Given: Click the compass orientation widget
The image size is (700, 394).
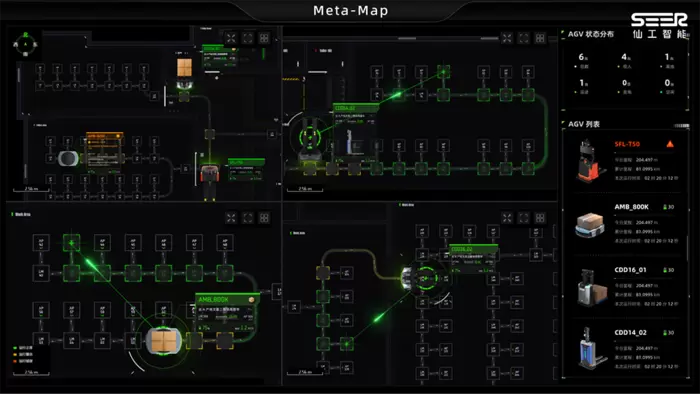Looking at the screenshot, I should (x=25, y=44).
